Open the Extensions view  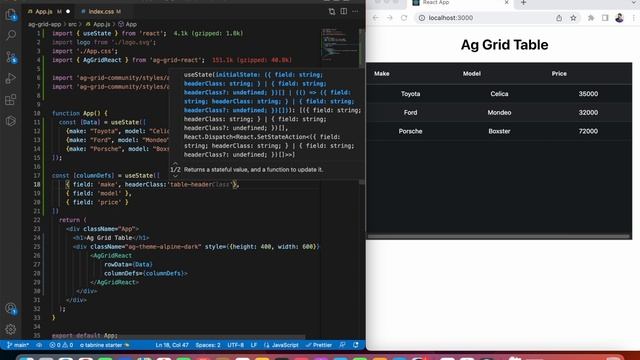[x=11, y=100]
